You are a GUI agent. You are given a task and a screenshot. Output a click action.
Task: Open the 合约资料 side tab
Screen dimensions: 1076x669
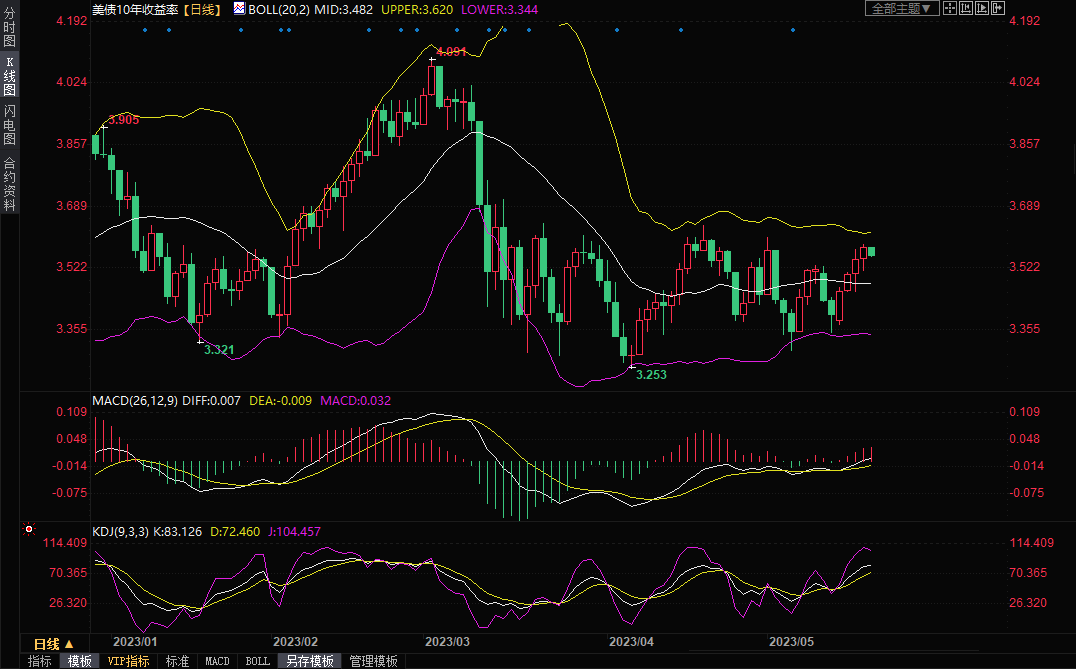[x=9, y=184]
